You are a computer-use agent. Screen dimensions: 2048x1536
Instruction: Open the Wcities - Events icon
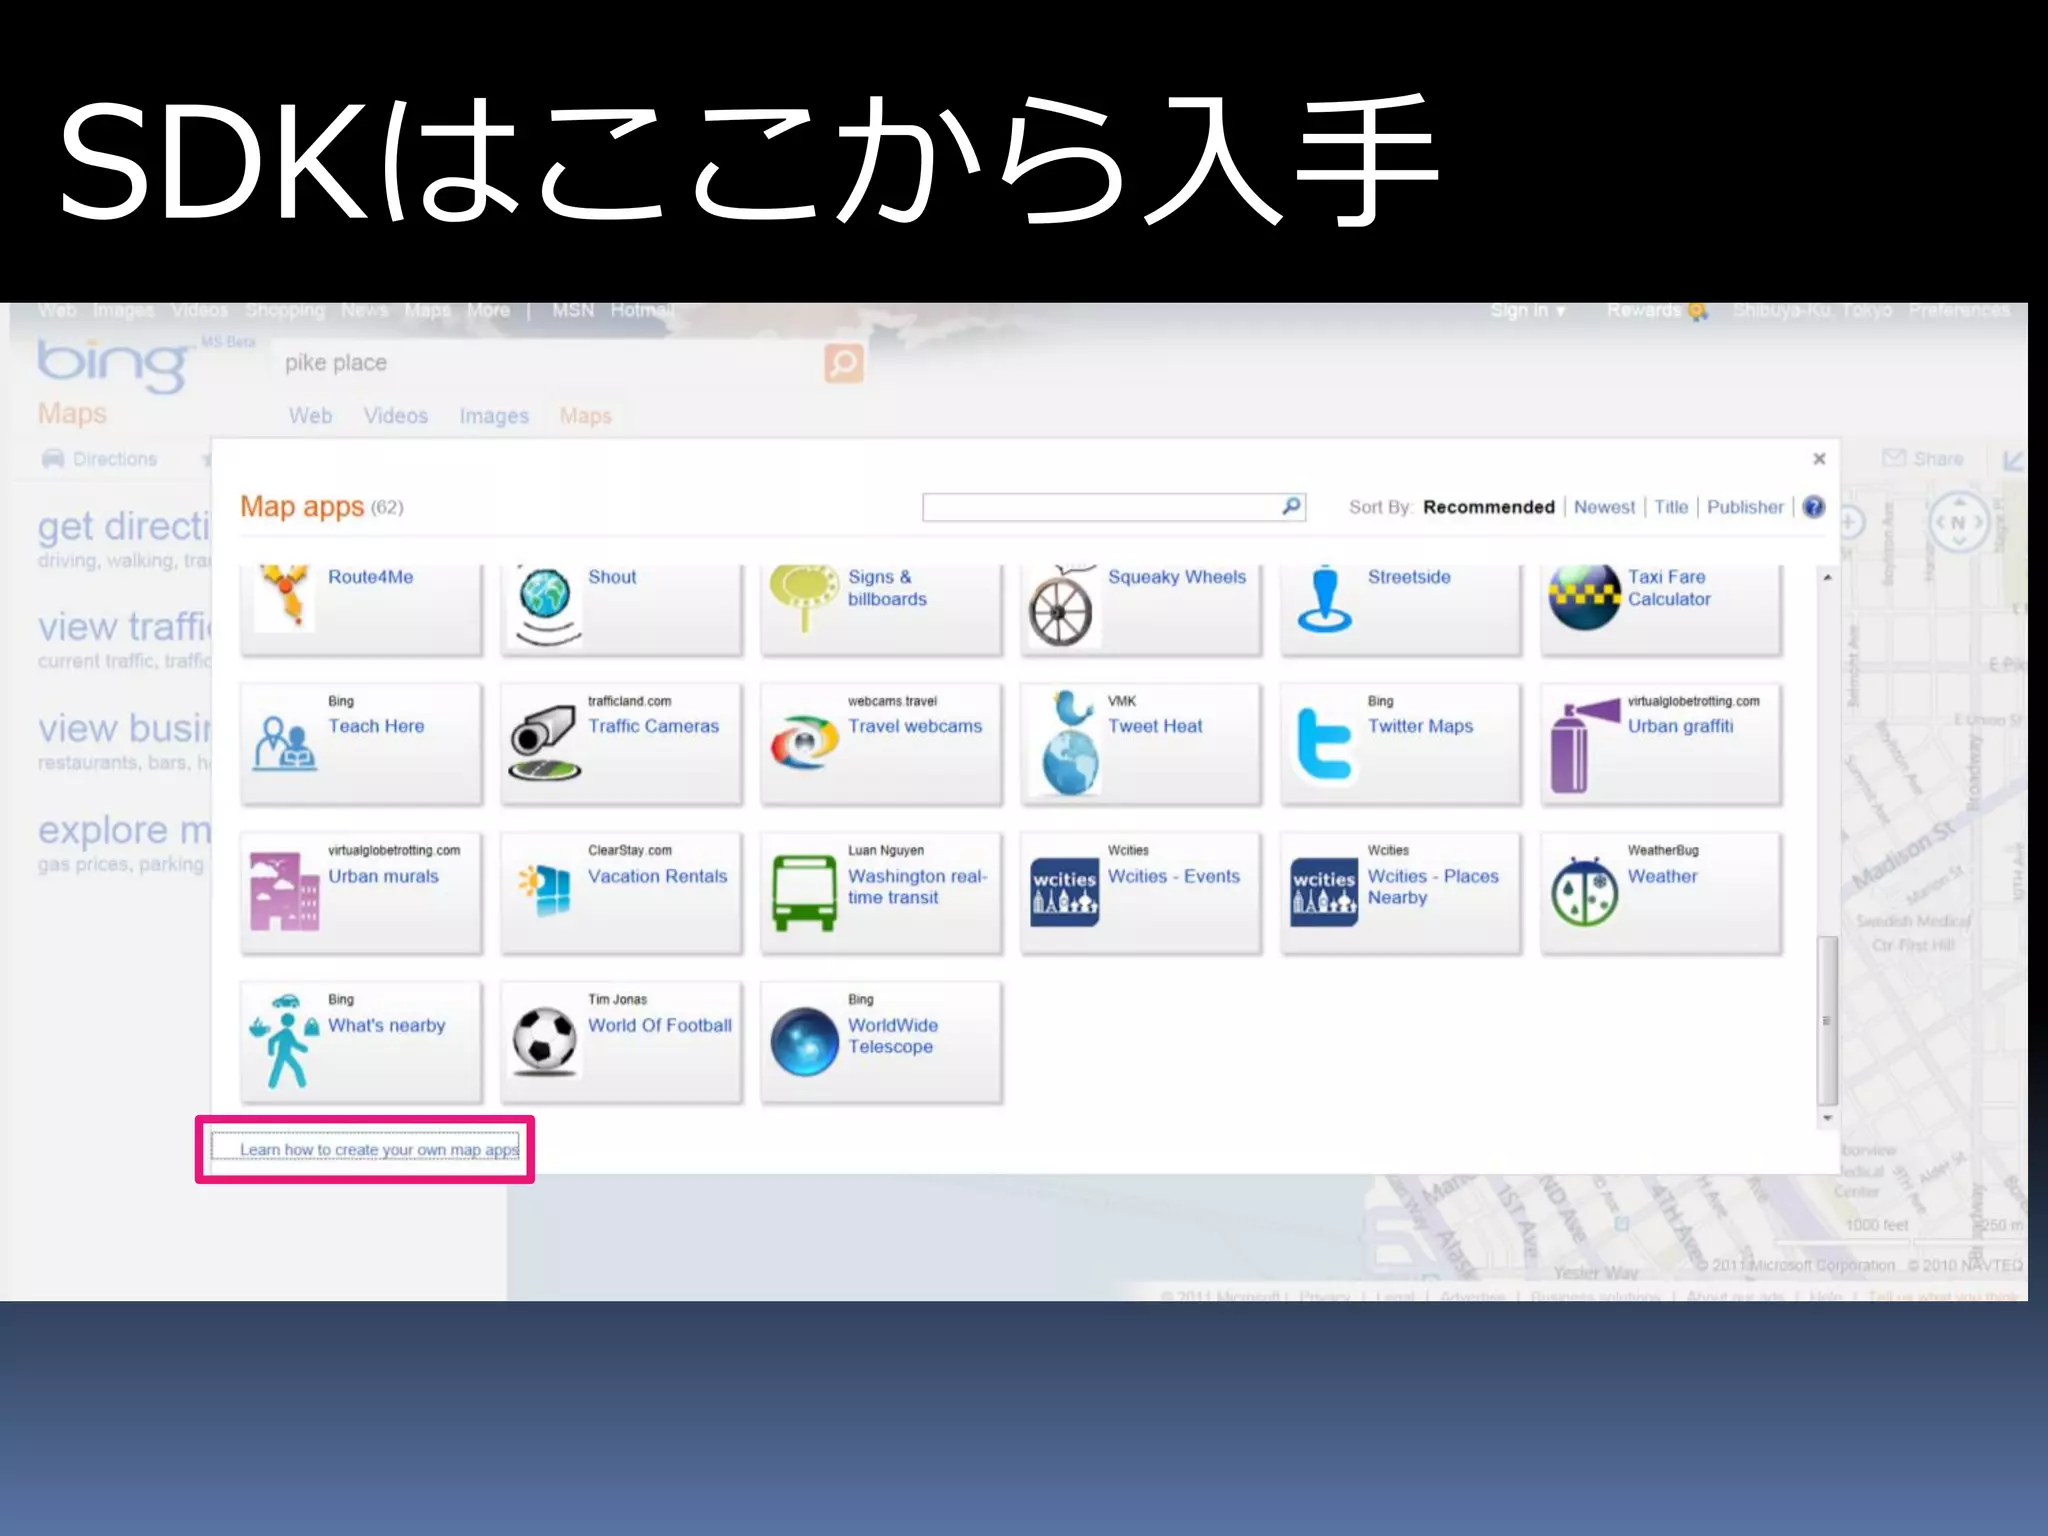(1064, 892)
